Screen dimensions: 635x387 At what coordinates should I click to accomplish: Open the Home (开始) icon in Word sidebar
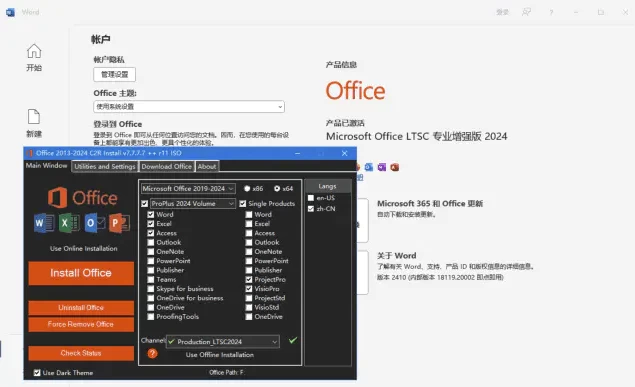coord(34,51)
